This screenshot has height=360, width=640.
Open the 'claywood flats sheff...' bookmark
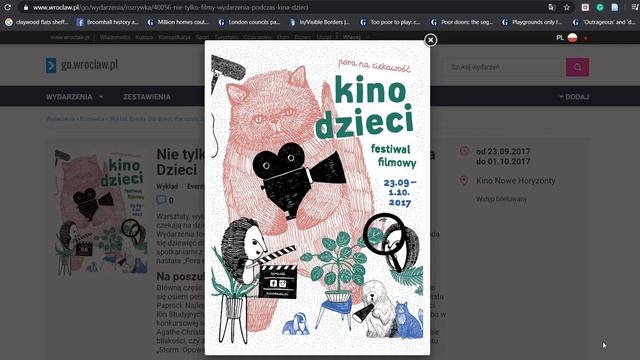(x=37, y=22)
